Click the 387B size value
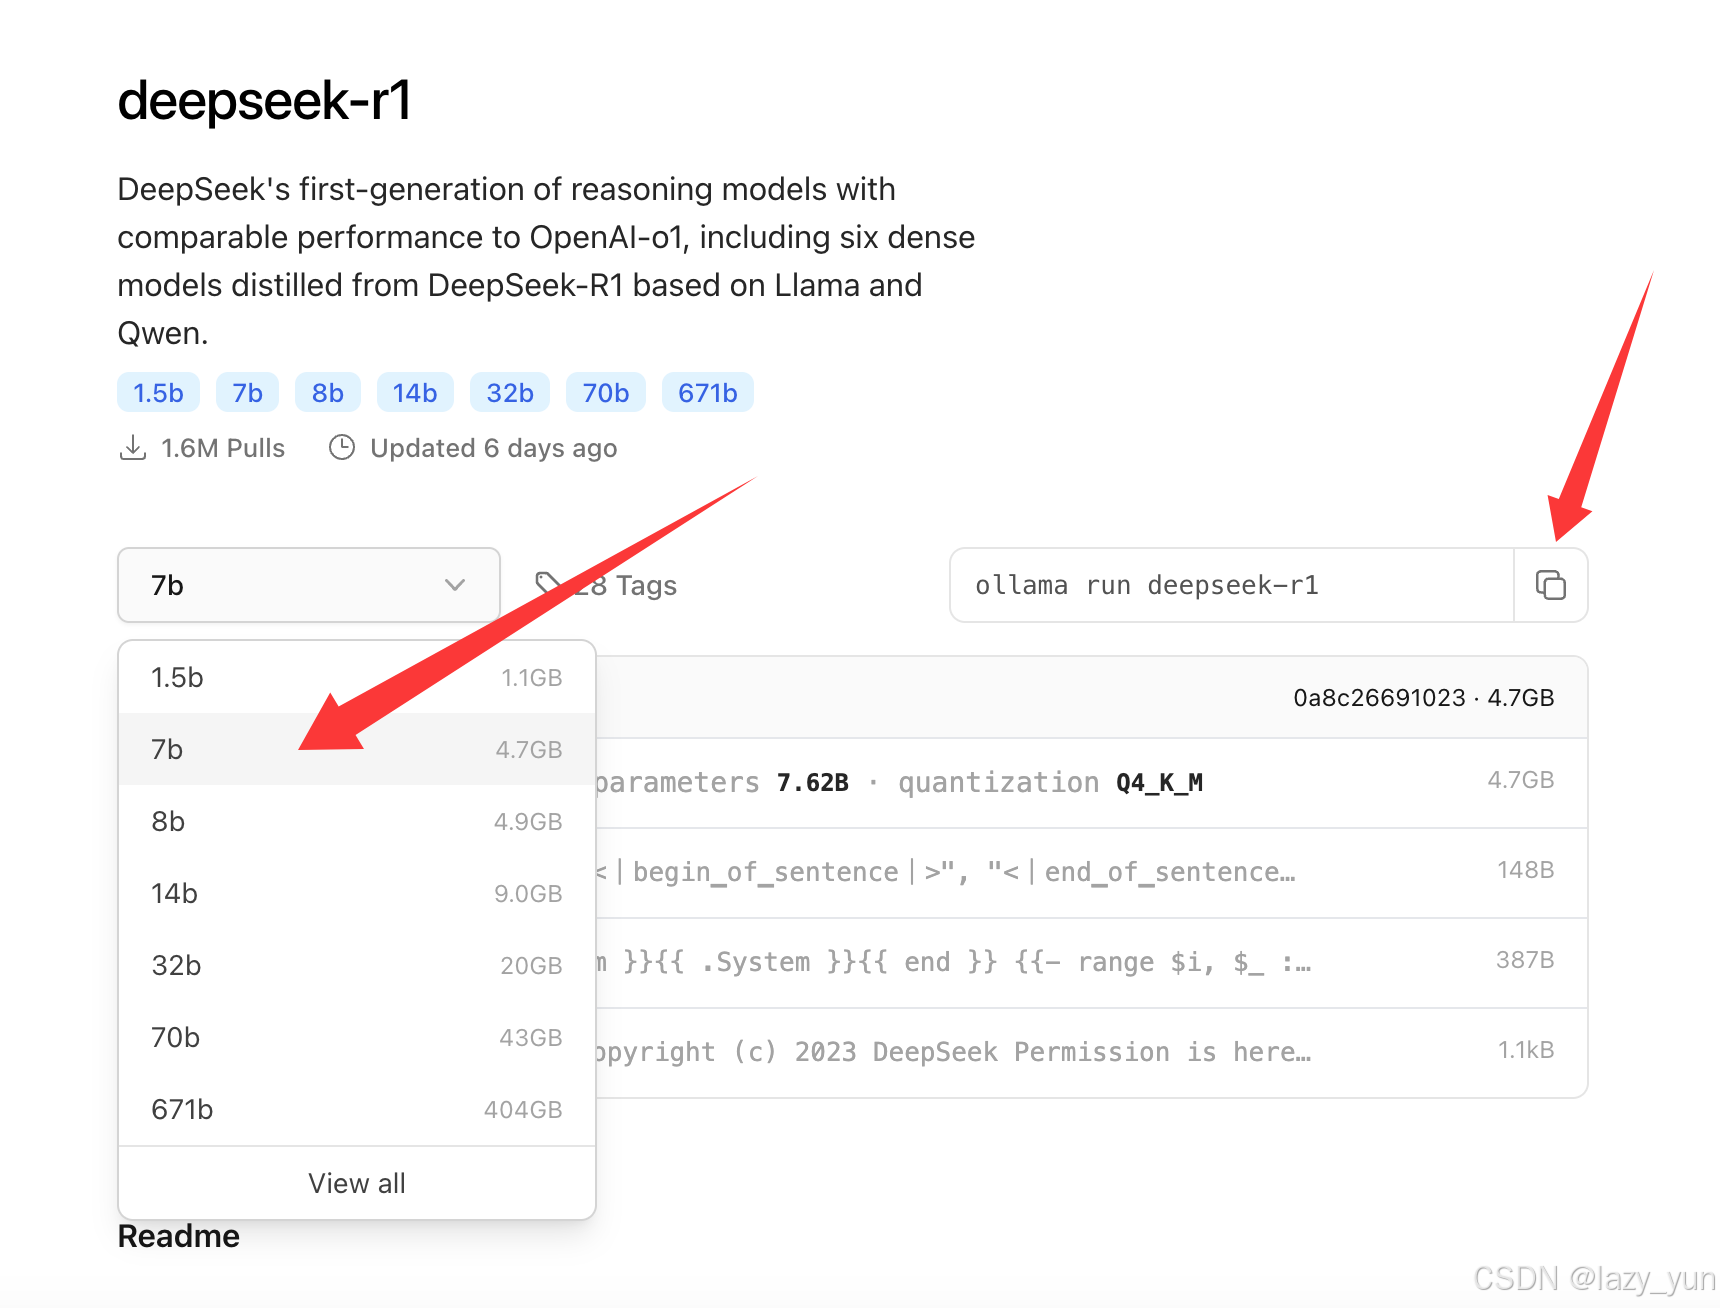Image resolution: width=1720 pixels, height=1308 pixels. pos(1525,960)
